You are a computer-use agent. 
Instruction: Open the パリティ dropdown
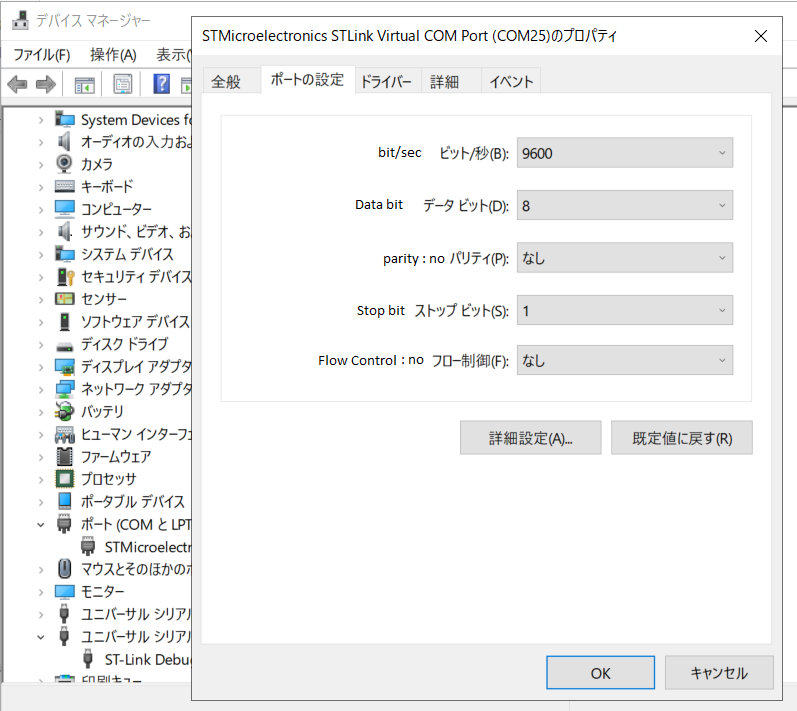tap(625, 258)
